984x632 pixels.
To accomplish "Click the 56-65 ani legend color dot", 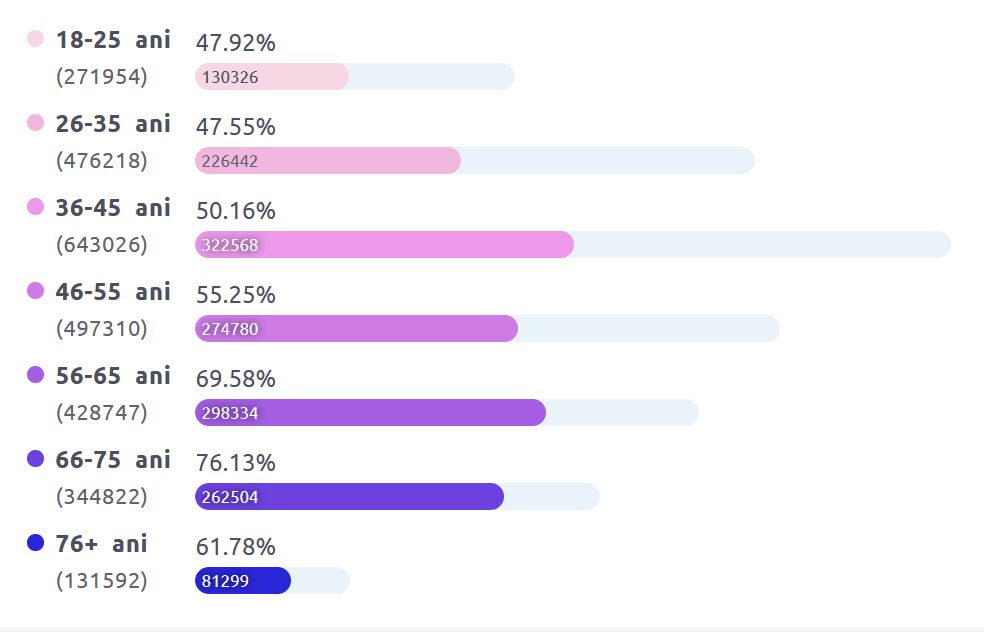I will coord(36,375).
